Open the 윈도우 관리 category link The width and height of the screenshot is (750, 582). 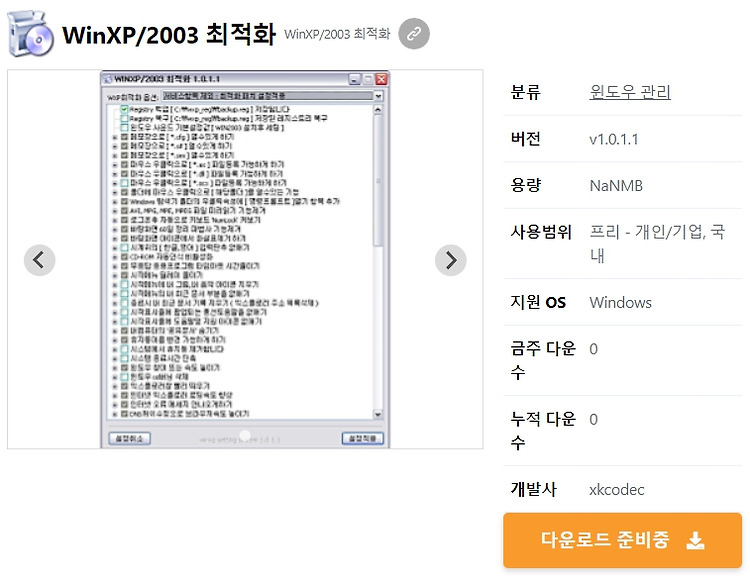pos(630,91)
